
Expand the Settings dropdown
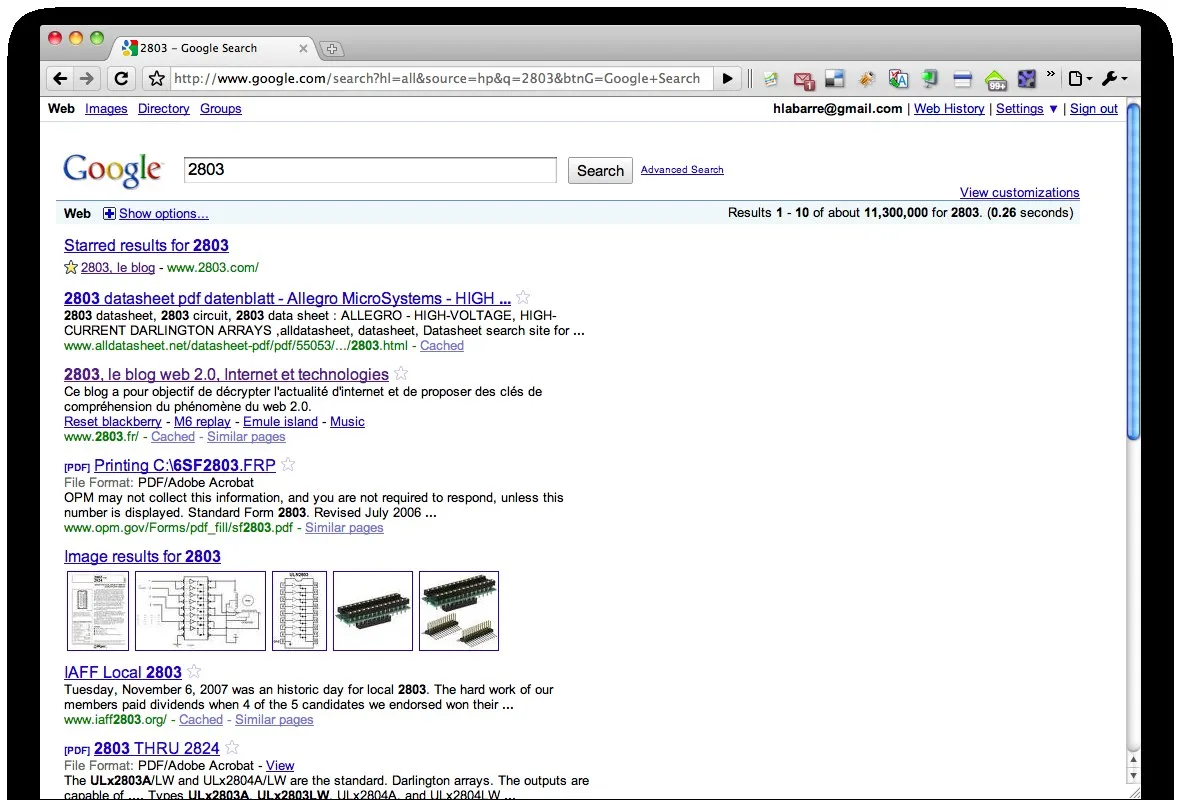pos(1027,108)
